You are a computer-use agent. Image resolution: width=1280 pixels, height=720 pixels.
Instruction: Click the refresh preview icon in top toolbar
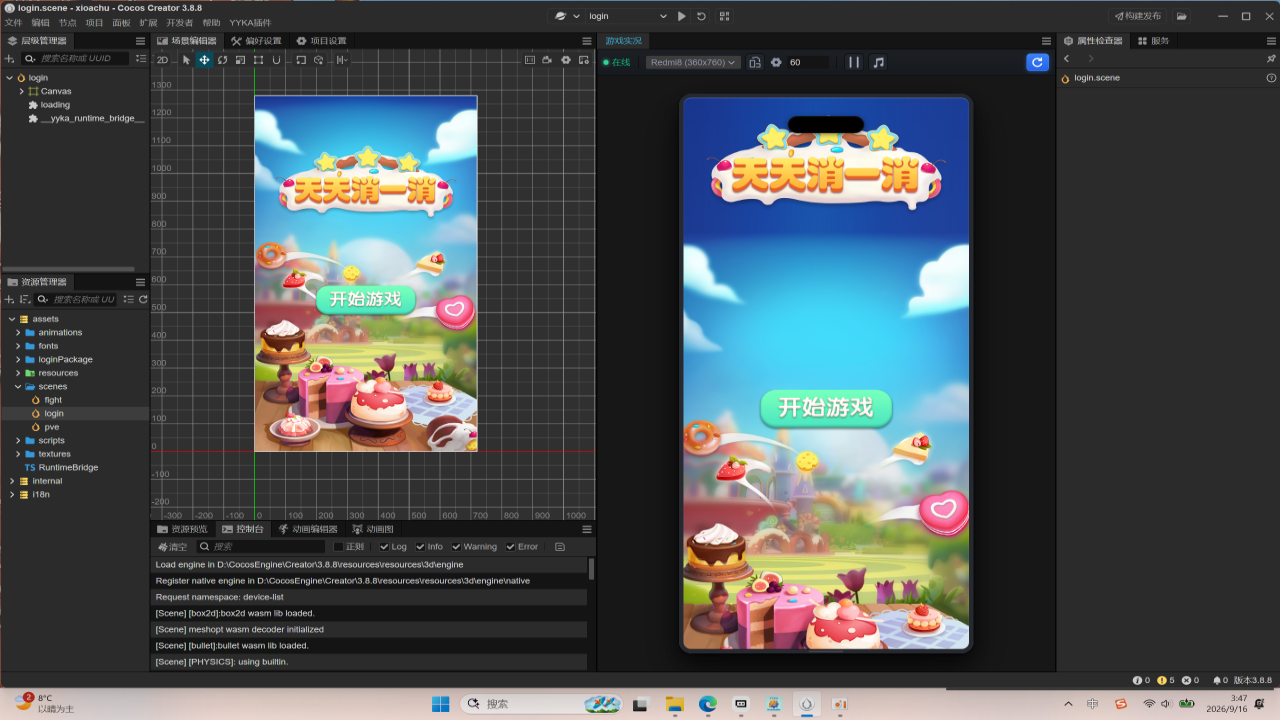pyautogui.click(x=701, y=16)
